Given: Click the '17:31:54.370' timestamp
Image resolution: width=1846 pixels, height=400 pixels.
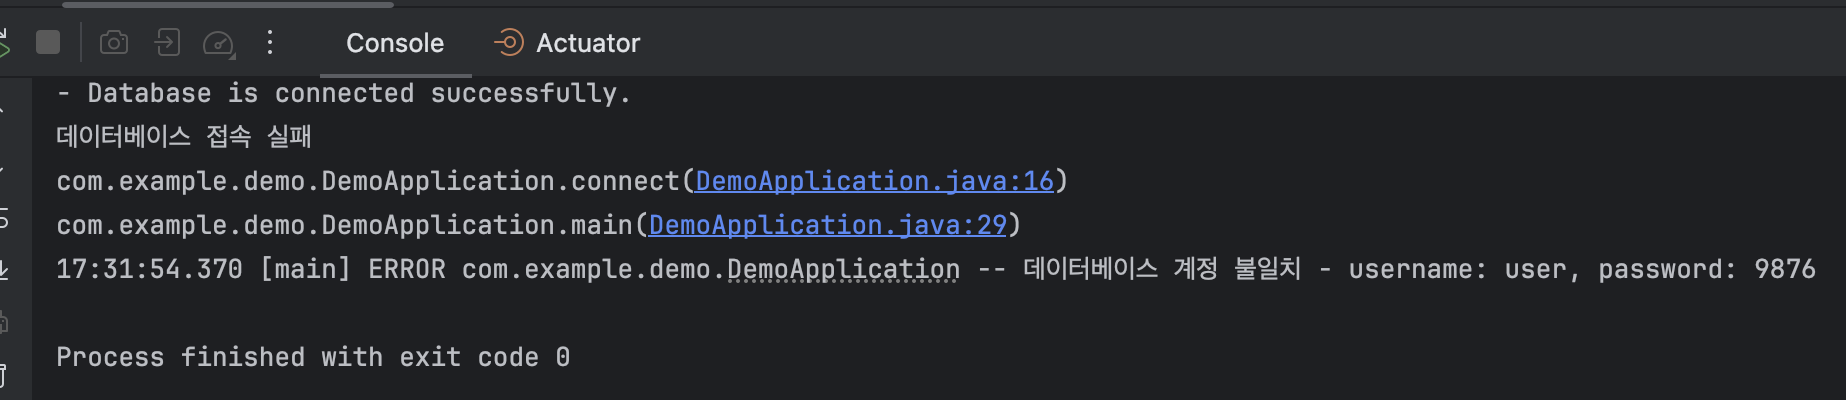Looking at the screenshot, I should [149, 269].
